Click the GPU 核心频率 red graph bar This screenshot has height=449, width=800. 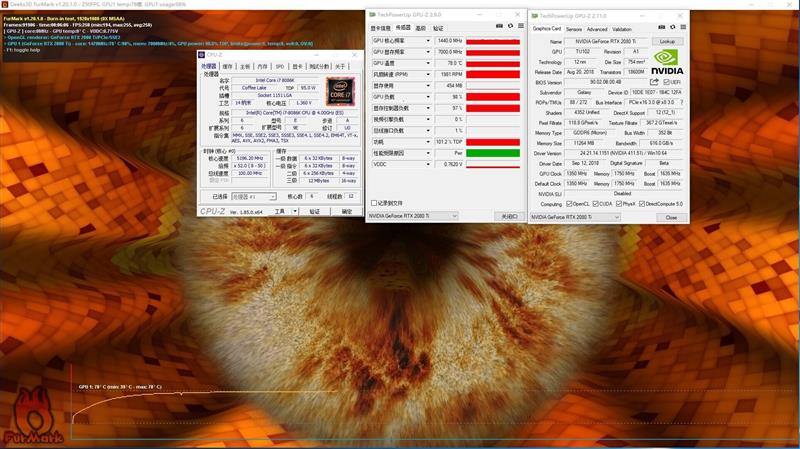493,41
